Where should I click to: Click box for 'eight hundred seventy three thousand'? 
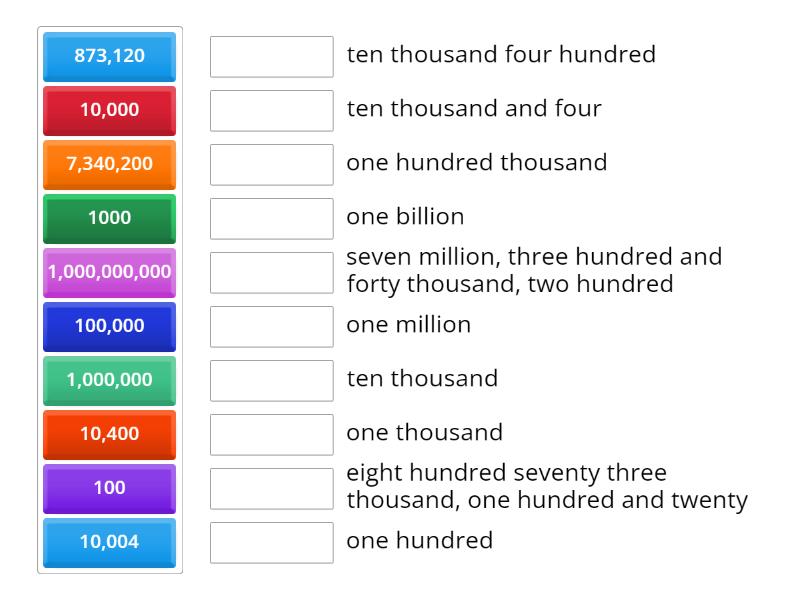[x=271, y=488]
